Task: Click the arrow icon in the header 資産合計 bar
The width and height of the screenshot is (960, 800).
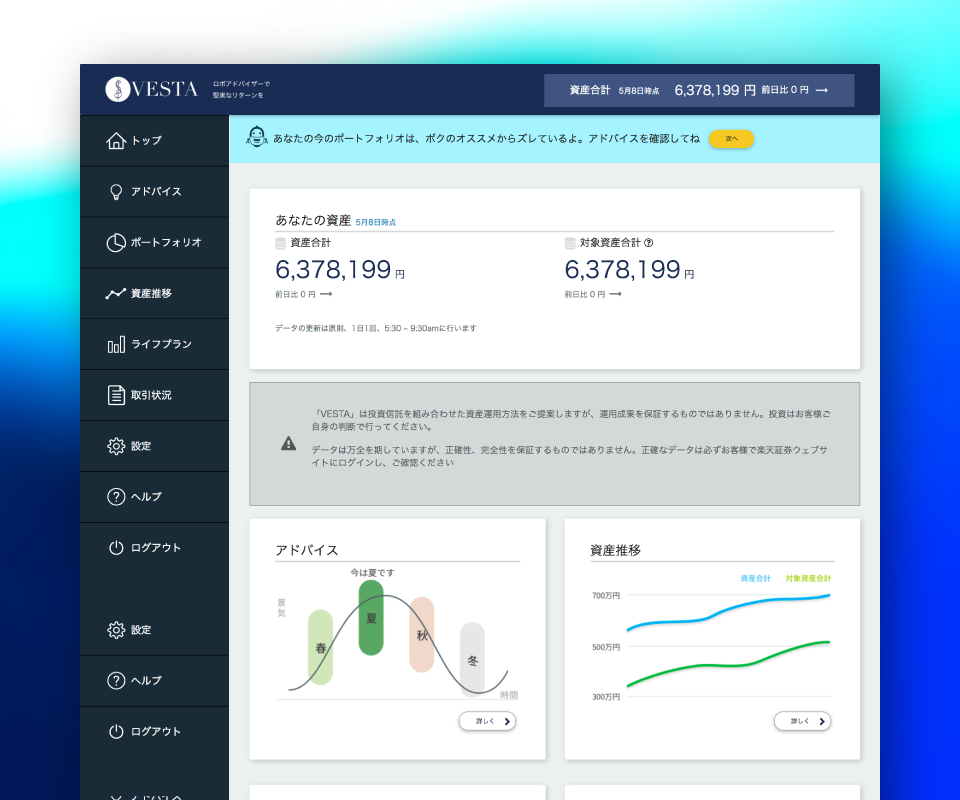Action: pyautogui.click(x=822, y=90)
